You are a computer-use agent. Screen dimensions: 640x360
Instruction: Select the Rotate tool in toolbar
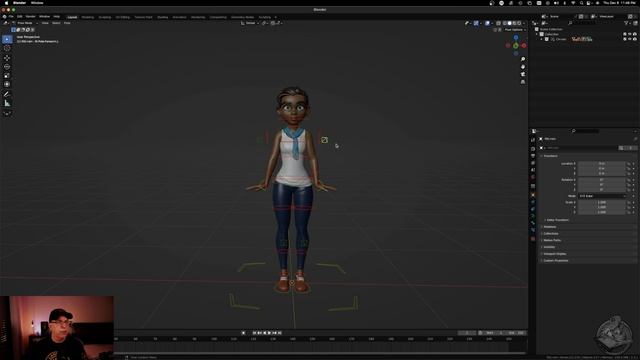click(x=7, y=67)
